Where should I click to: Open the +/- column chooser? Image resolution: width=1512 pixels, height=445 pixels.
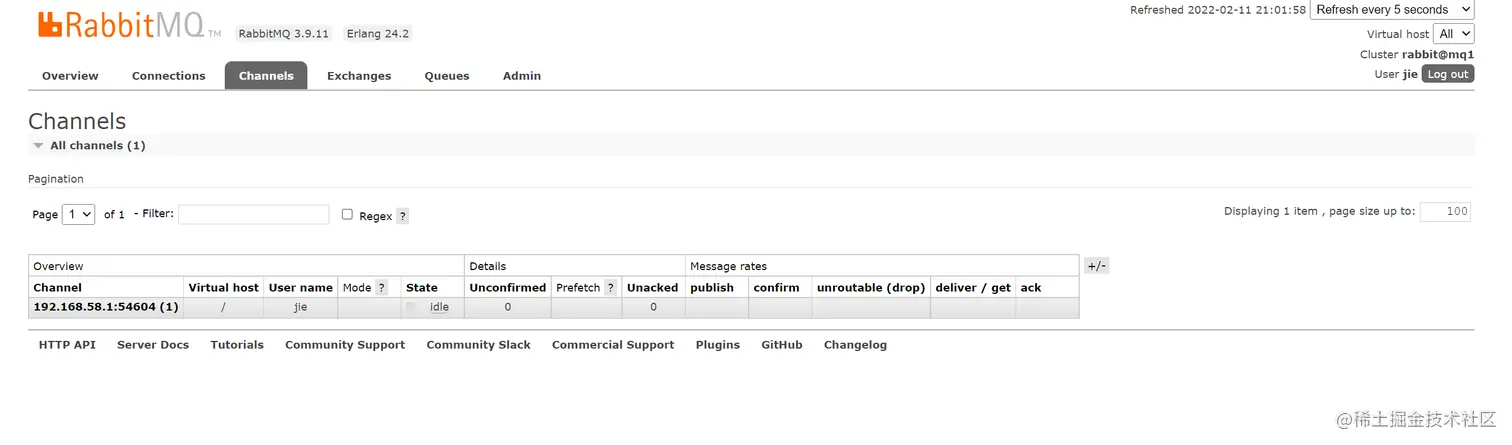point(1097,266)
